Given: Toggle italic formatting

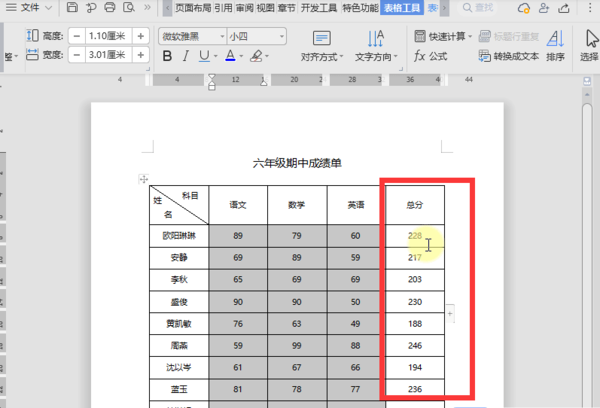Looking at the screenshot, I should tap(186, 56).
